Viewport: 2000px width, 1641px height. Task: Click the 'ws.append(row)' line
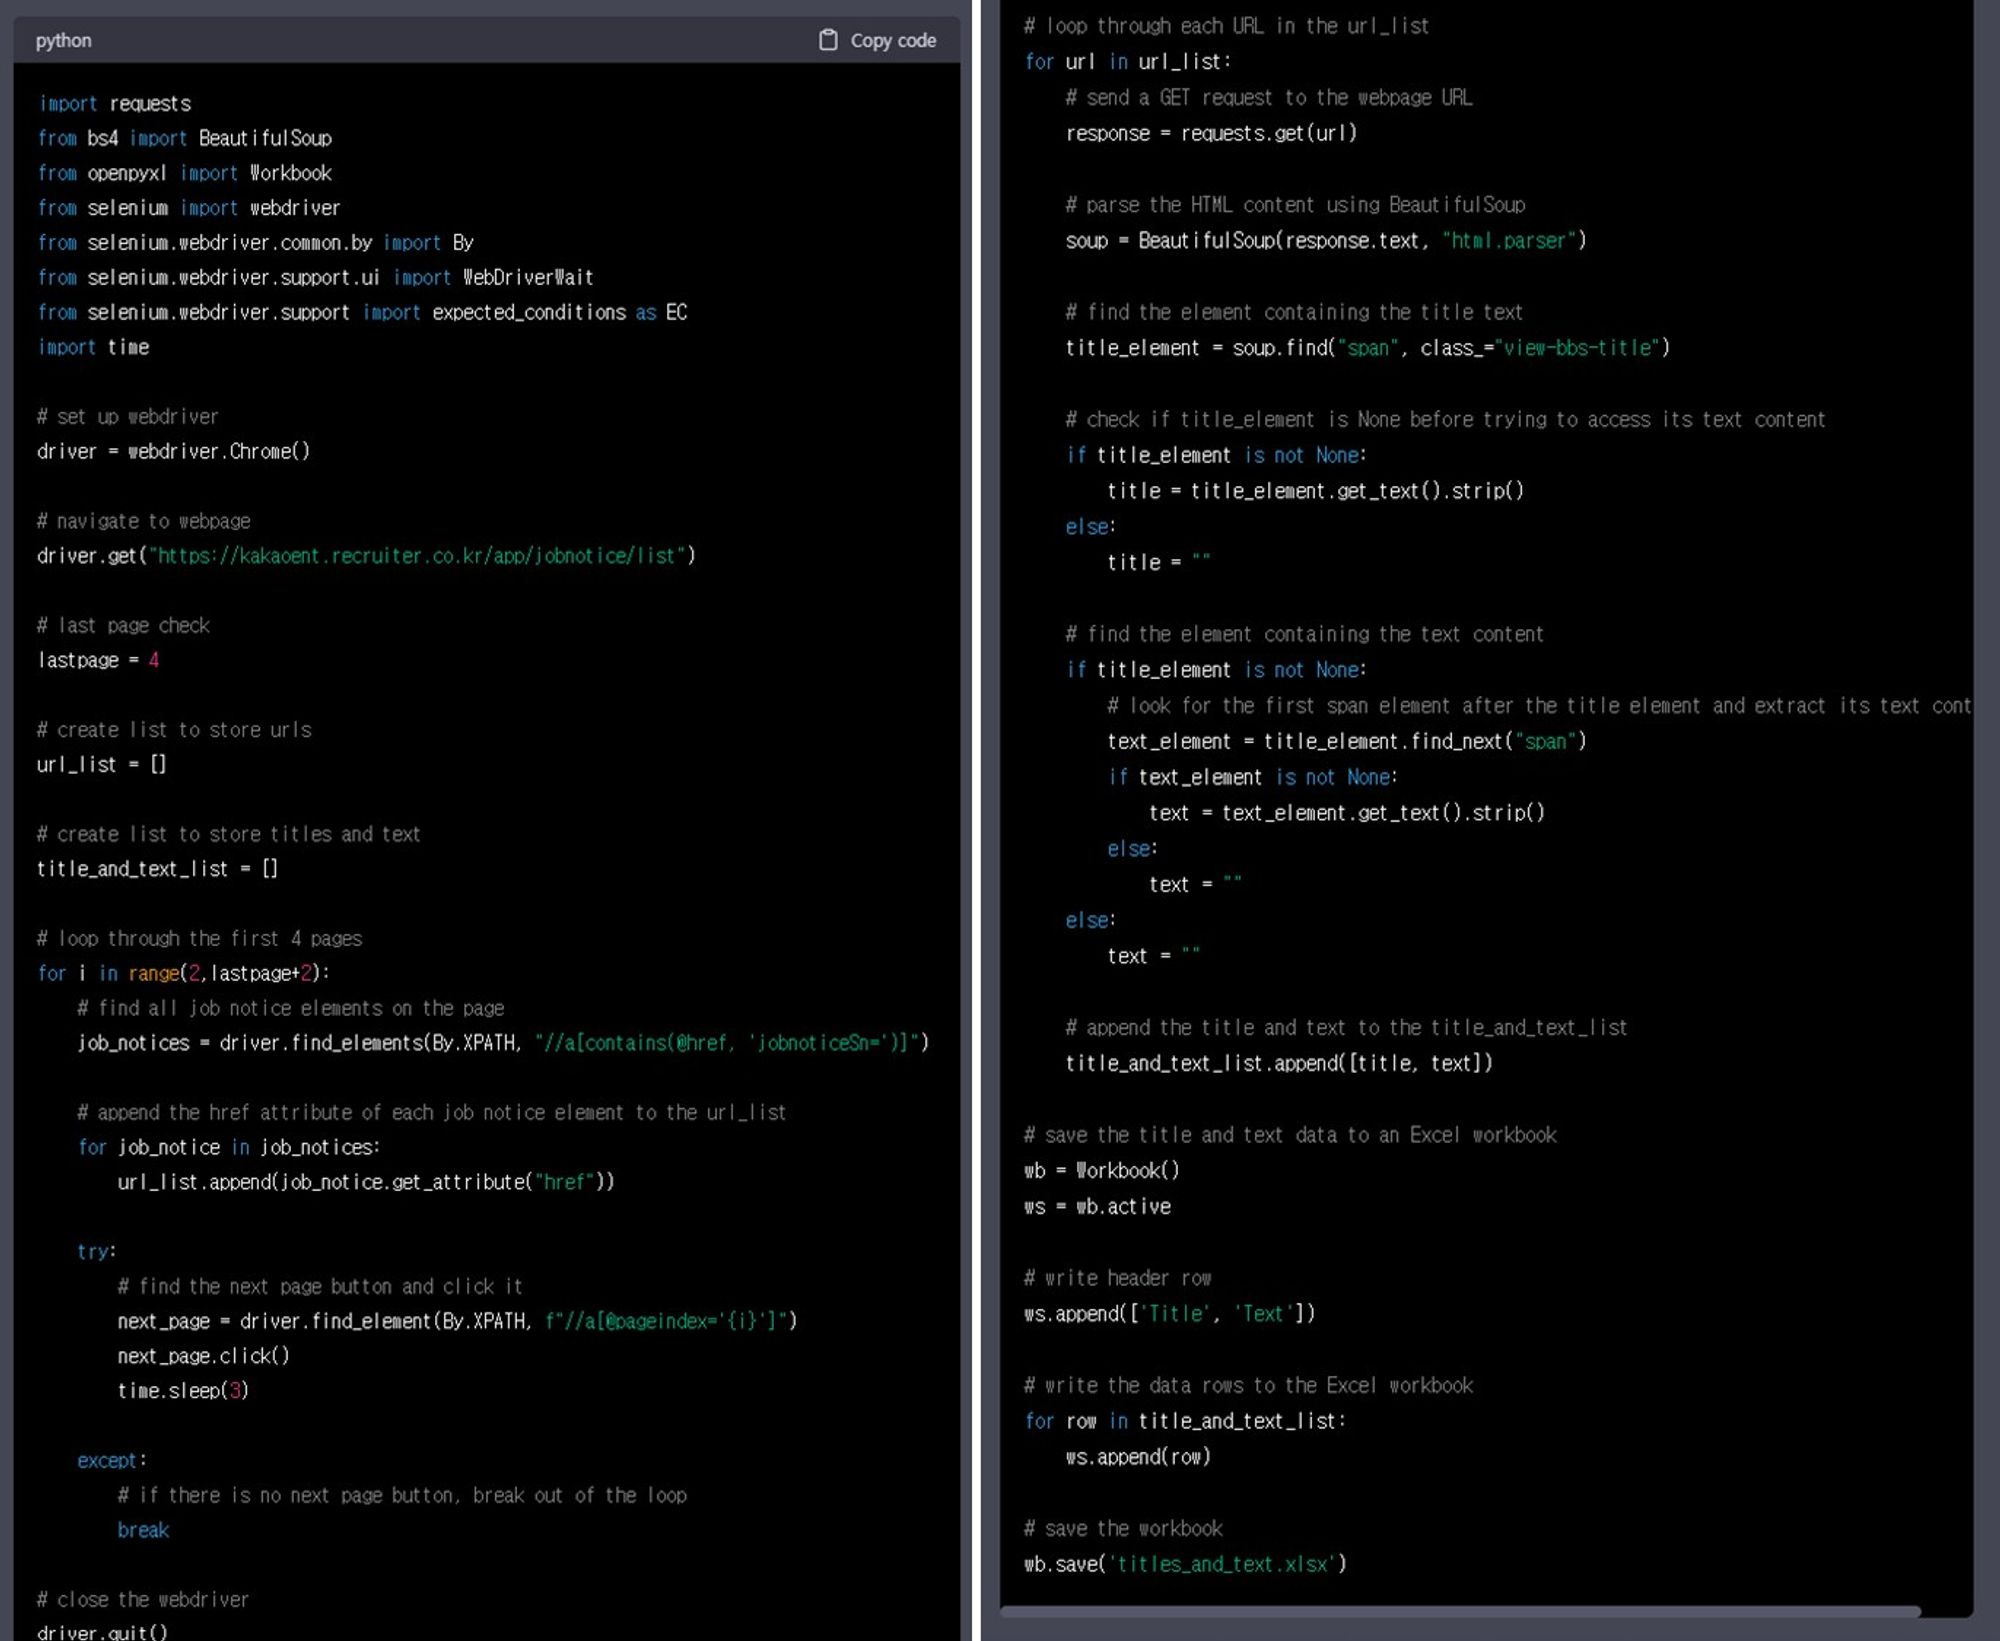tap(1137, 1457)
